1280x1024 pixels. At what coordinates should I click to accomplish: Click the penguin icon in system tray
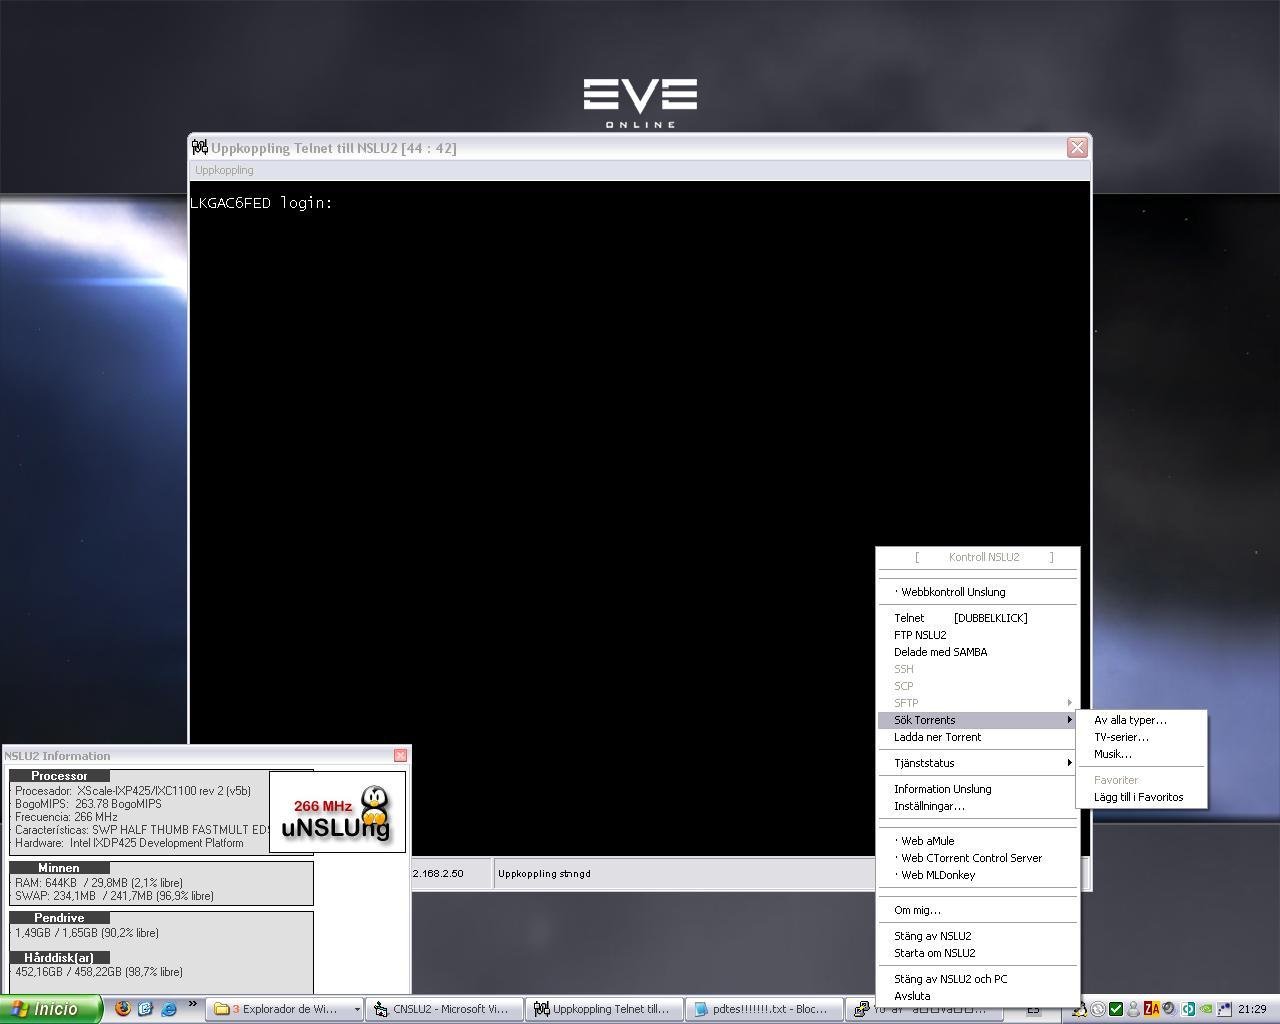tap(1080, 1009)
